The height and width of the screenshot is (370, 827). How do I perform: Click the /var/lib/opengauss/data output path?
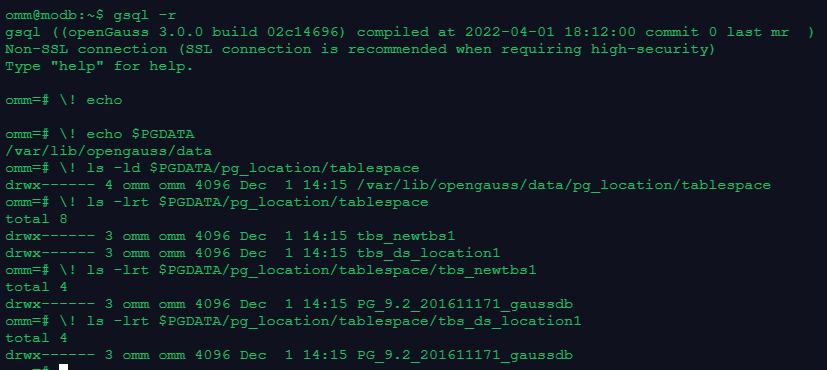[x=109, y=151]
